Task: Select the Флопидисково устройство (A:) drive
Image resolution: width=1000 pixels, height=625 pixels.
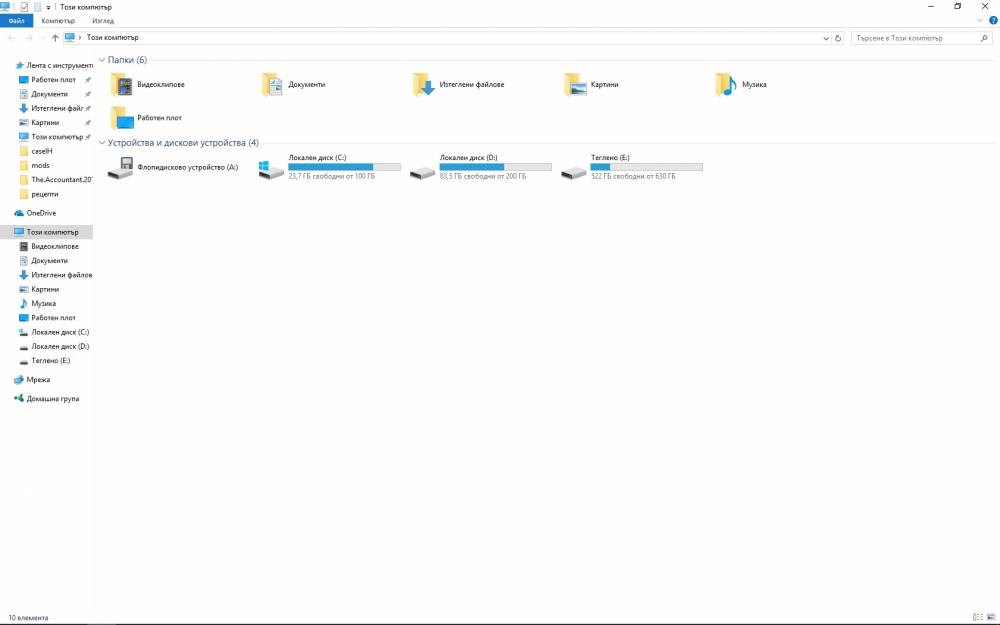Action: (x=173, y=168)
